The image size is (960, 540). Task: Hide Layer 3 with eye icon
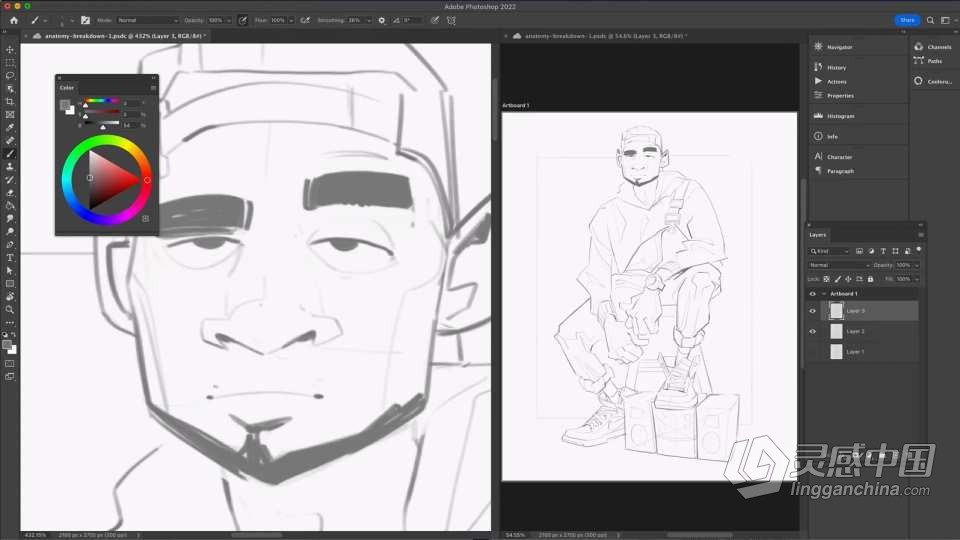[x=812, y=311]
